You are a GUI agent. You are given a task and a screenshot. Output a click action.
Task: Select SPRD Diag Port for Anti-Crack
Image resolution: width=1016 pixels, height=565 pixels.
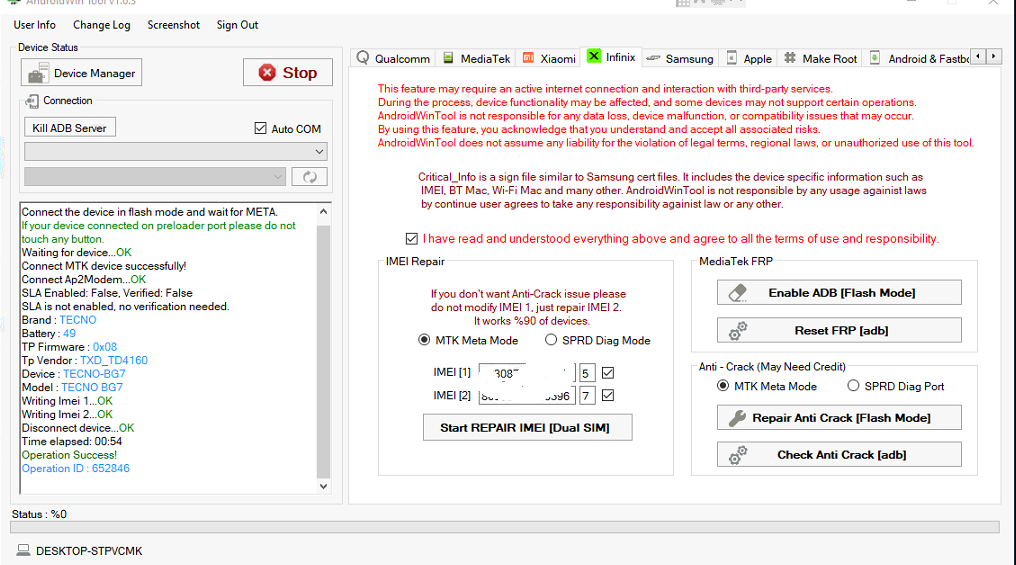coord(853,386)
